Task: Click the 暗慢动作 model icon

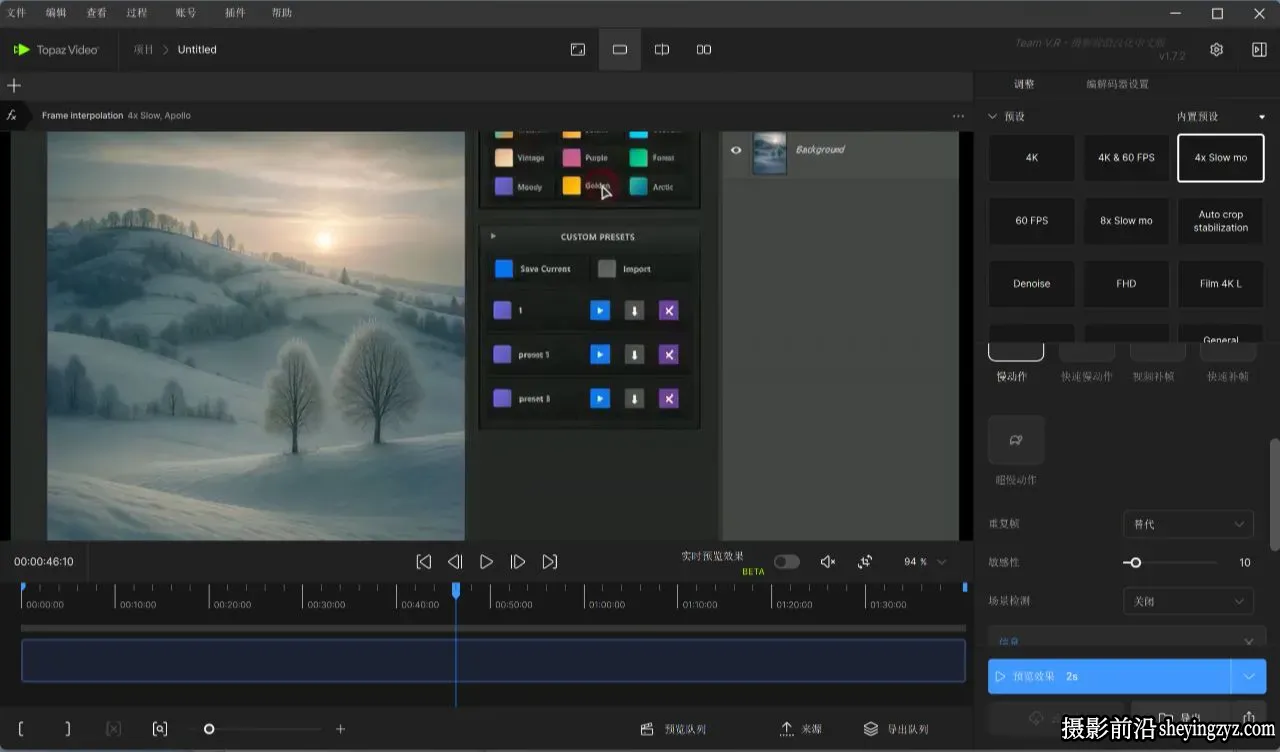Action: pyautogui.click(x=1016, y=440)
